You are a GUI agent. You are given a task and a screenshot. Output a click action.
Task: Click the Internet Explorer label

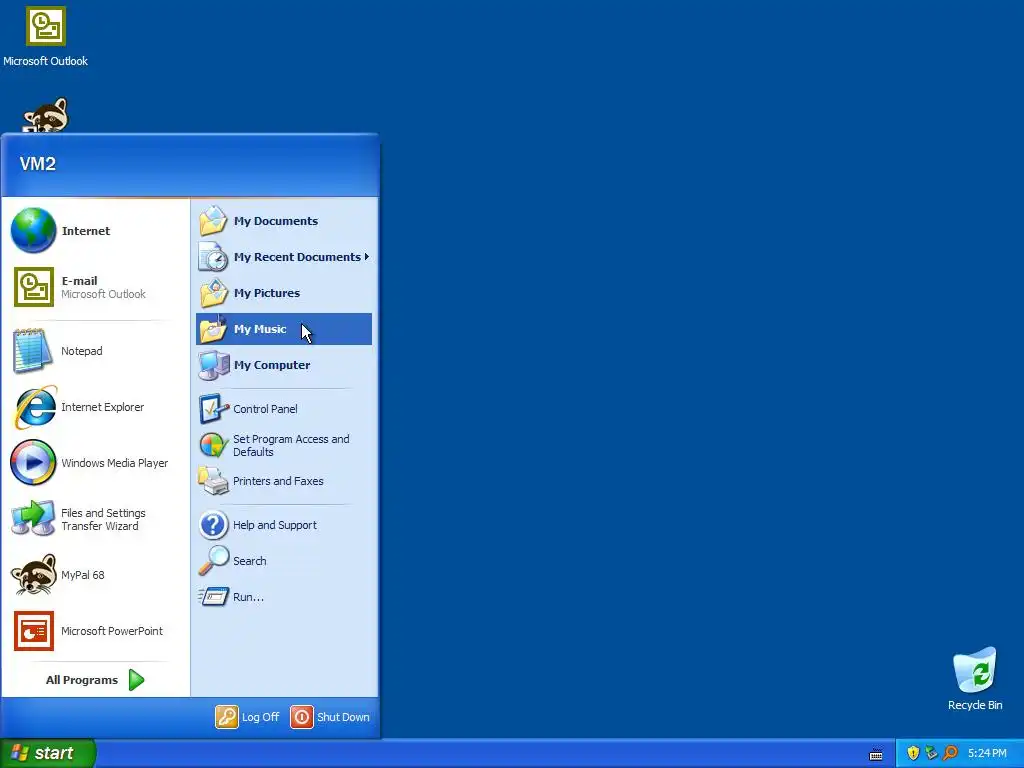[x=103, y=407]
